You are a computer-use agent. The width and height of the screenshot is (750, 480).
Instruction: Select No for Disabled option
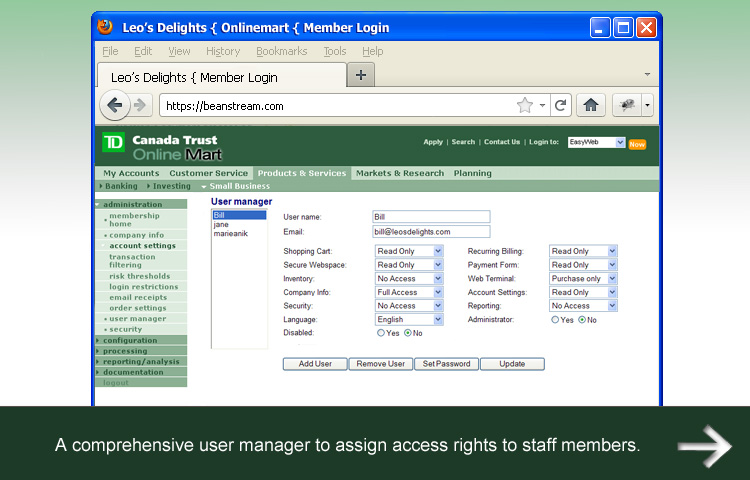click(x=408, y=333)
